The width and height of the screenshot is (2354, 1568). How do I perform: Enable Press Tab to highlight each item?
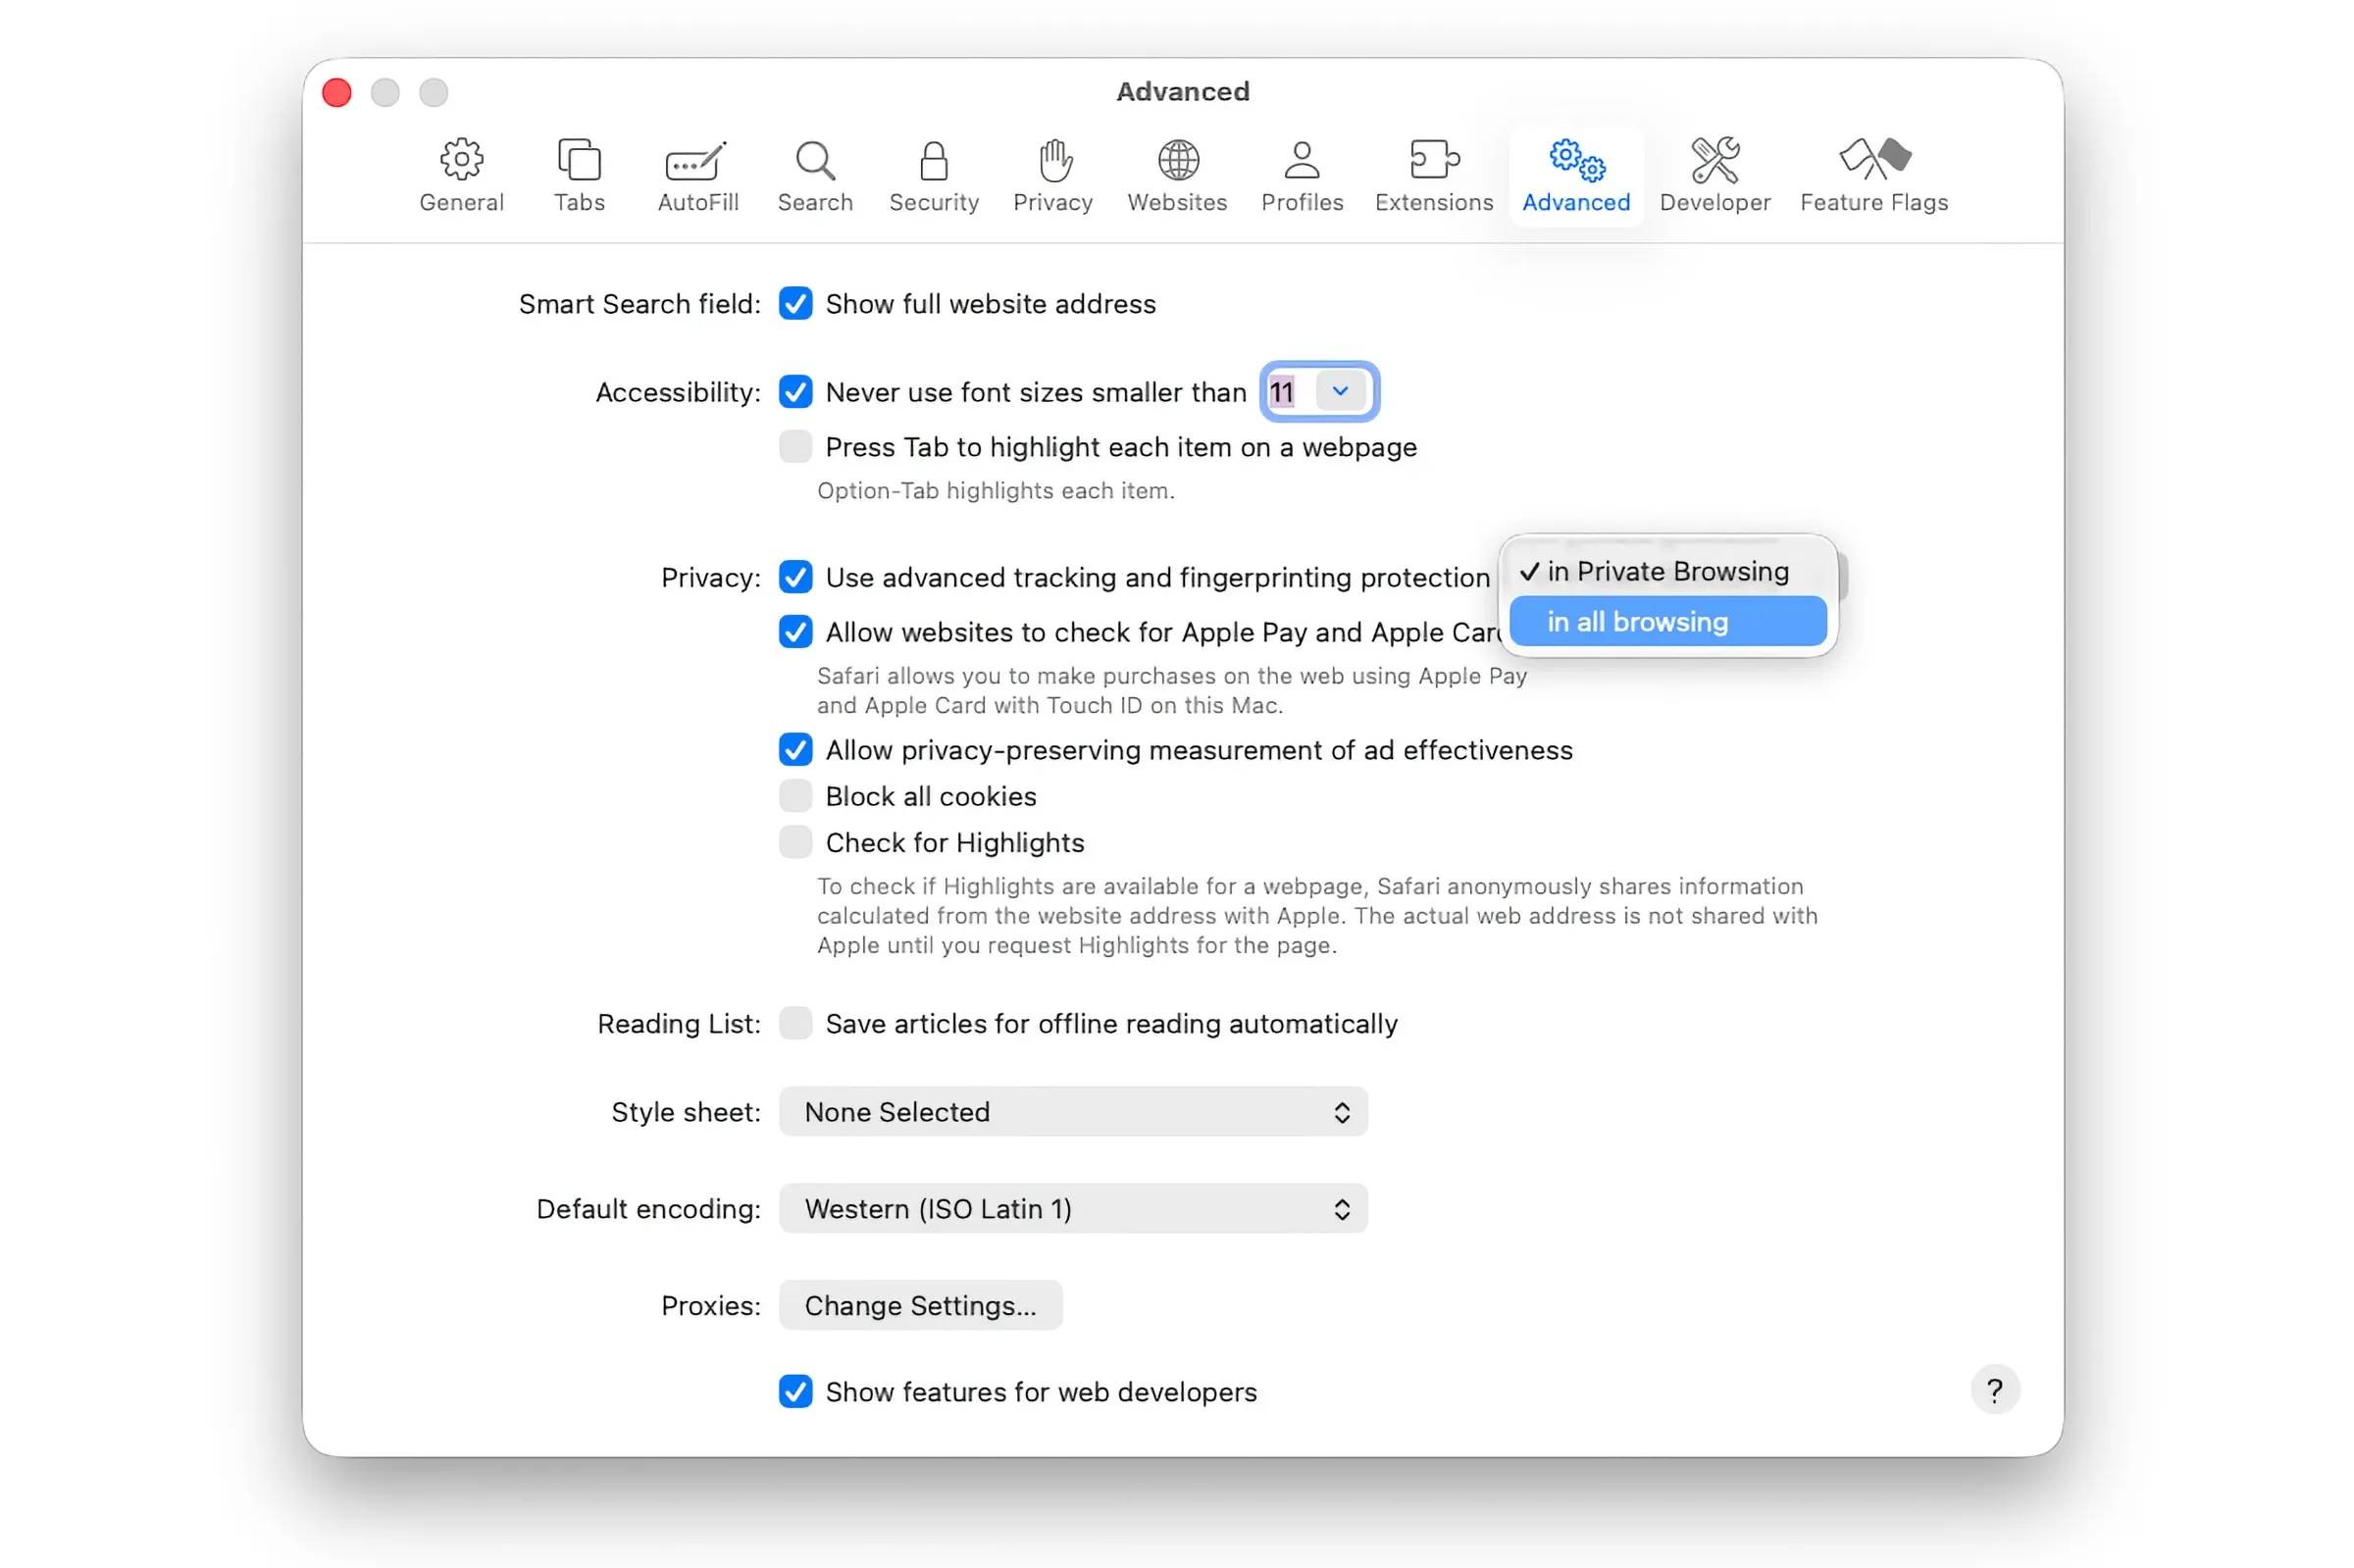[795, 447]
